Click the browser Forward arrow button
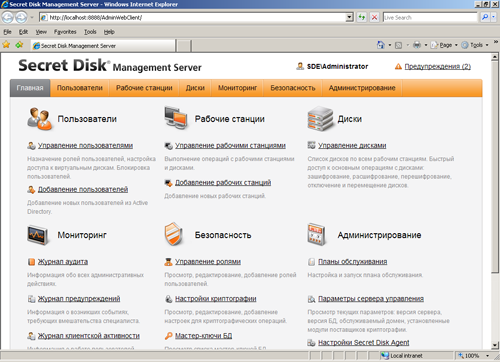The height and width of the screenshot is (362, 500). coord(21,17)
